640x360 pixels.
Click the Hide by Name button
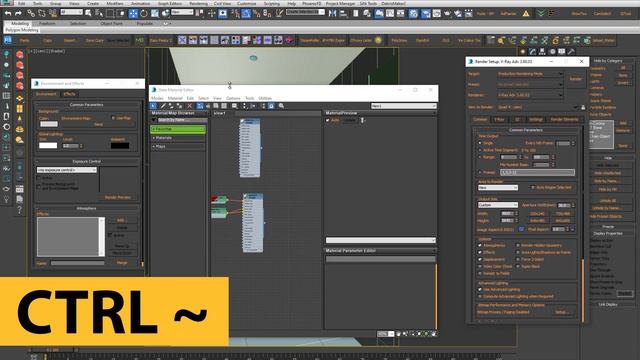[608, 181]
